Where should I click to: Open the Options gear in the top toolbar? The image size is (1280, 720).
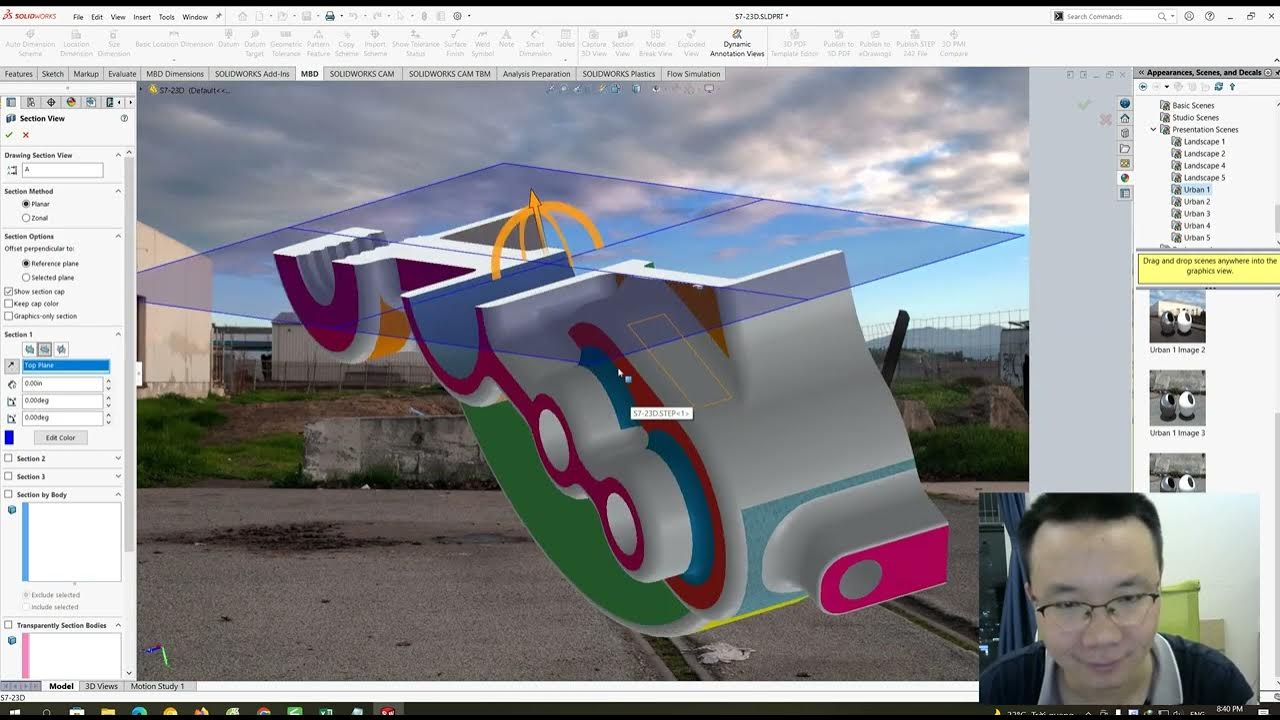(x=458, y=16)
